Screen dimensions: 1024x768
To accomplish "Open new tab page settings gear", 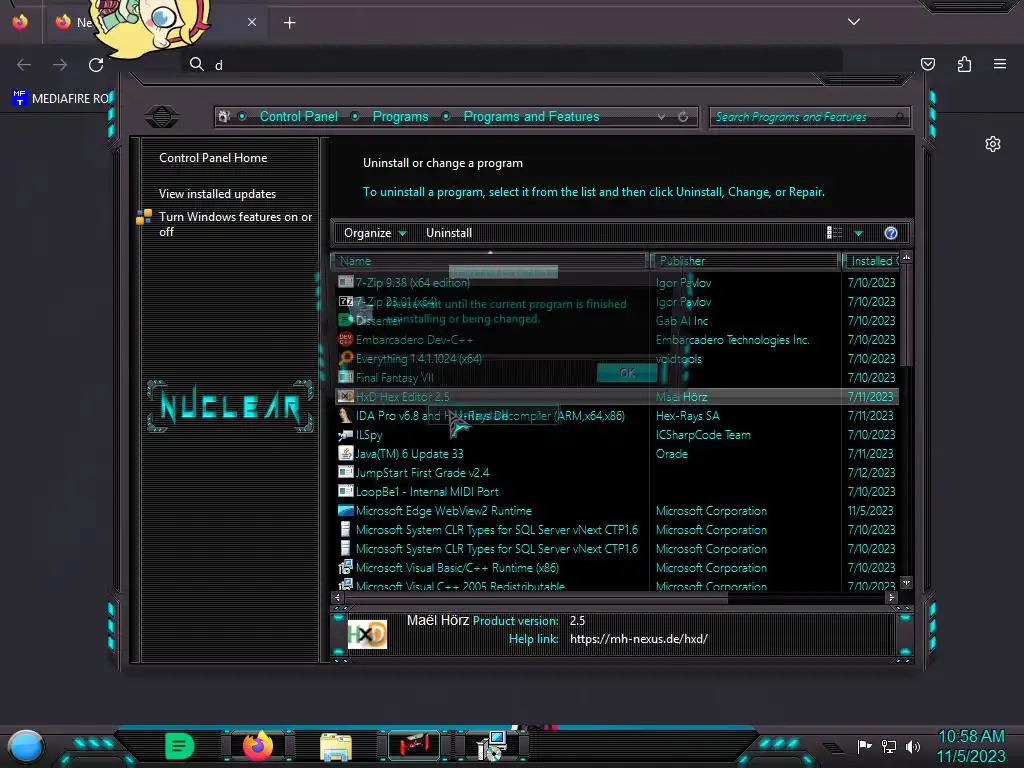I will [x=993, y=144].
